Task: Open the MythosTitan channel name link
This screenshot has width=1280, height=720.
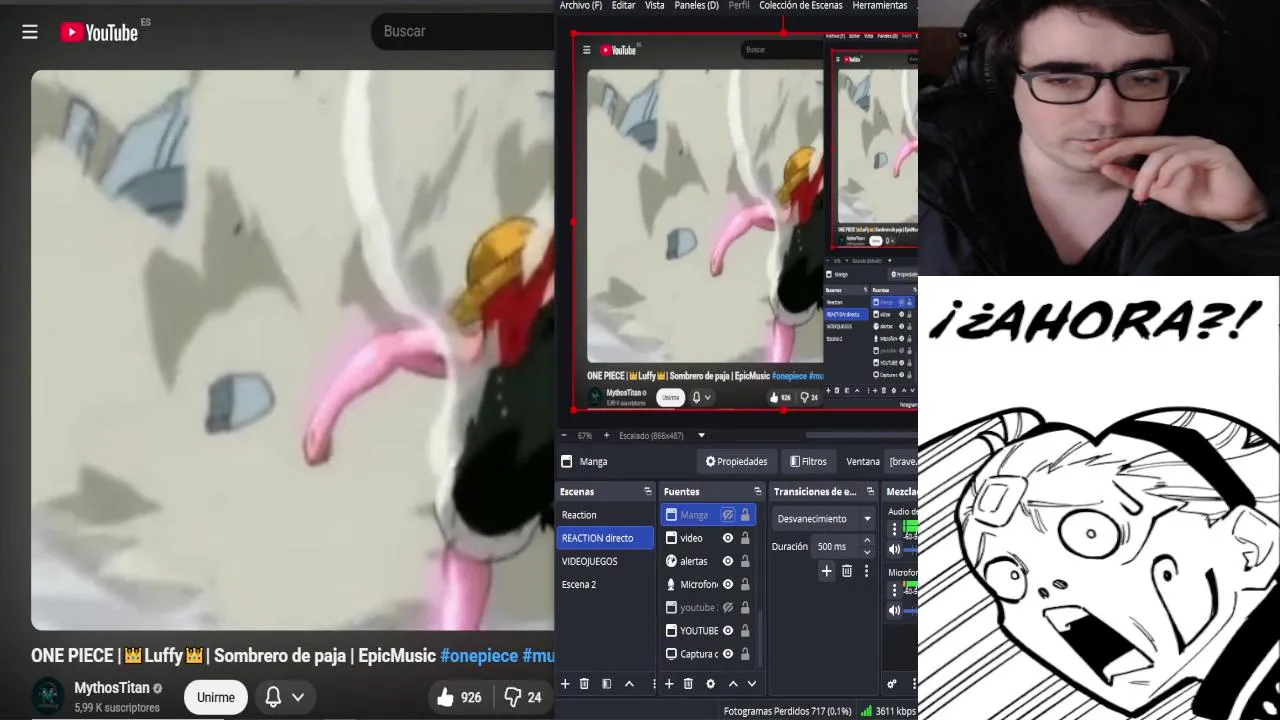Action: coord(112,688)
